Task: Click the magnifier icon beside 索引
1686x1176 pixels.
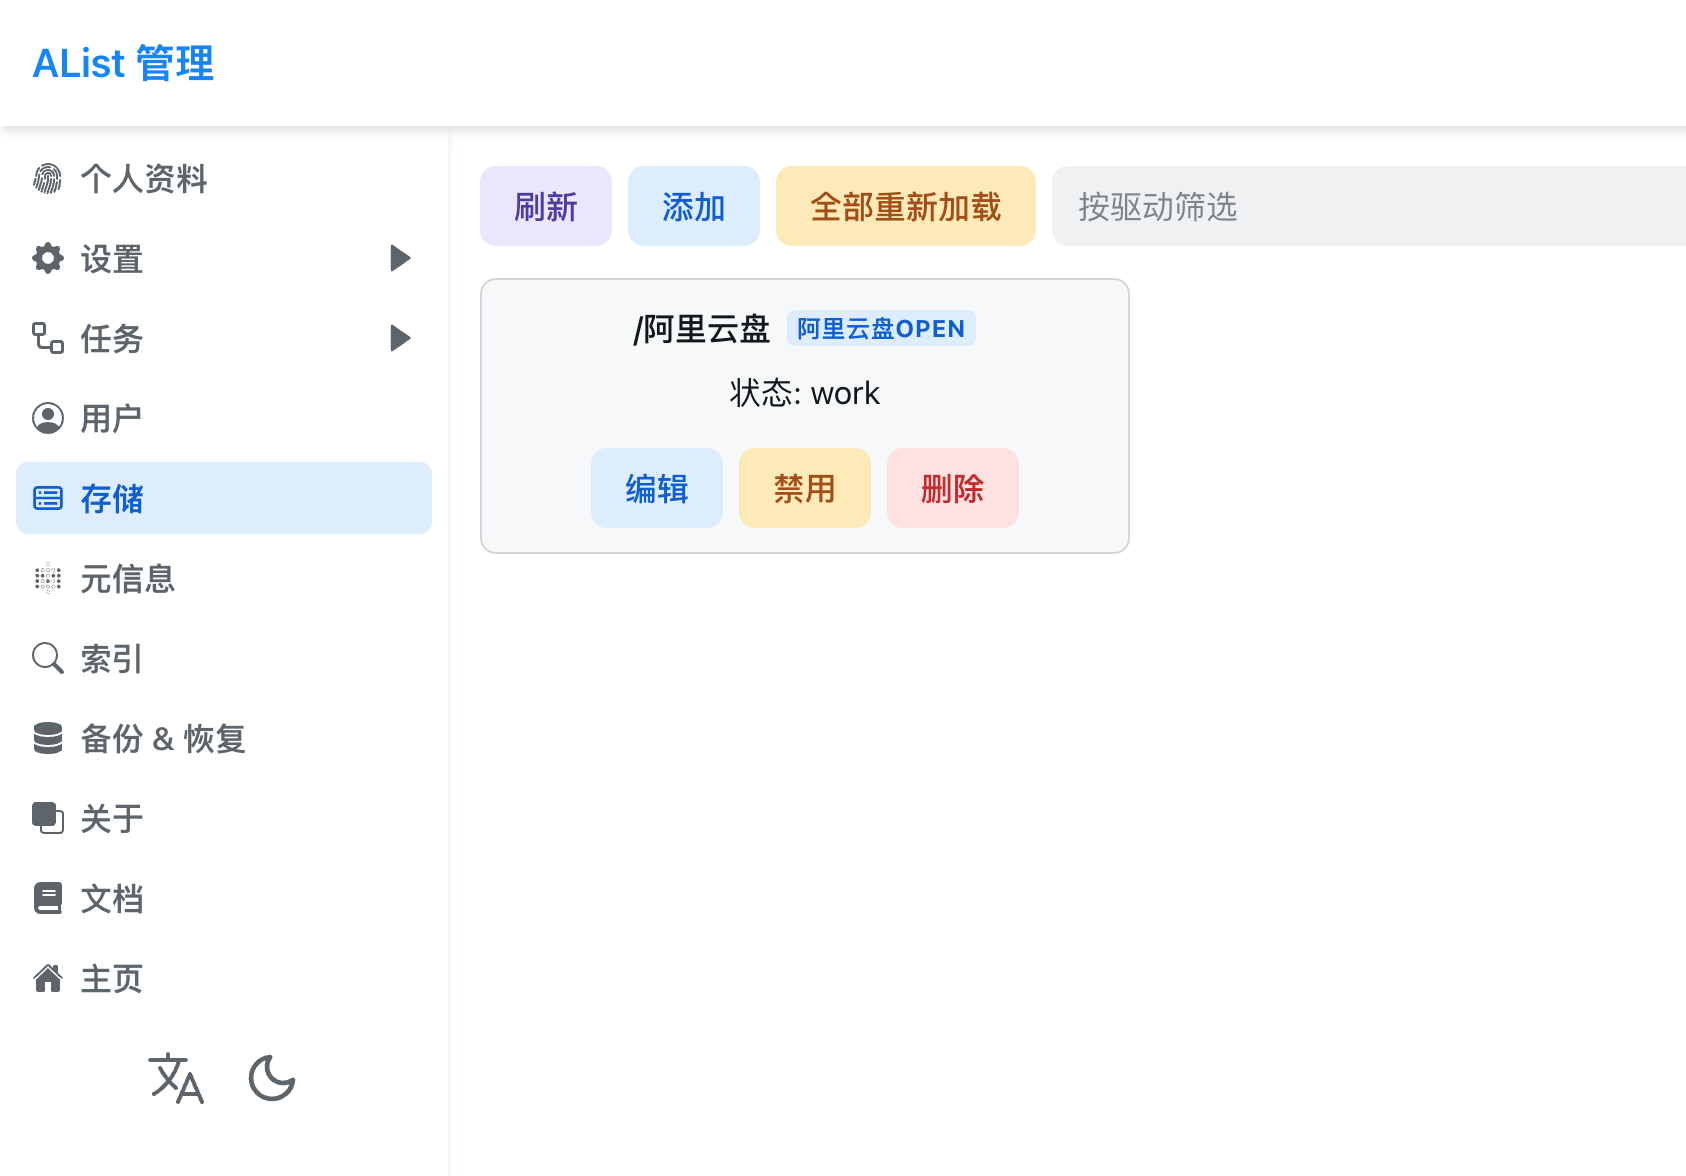Action: [48, 658]
